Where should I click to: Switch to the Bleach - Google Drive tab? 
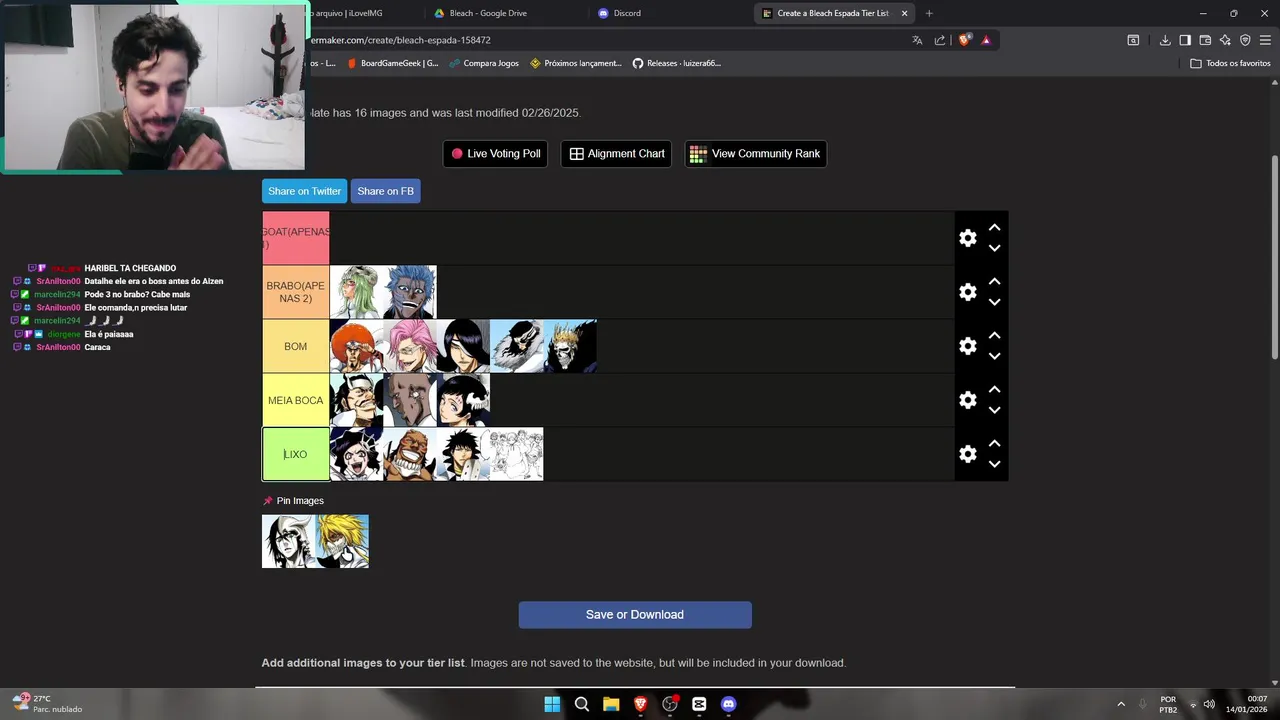[488, 13]
